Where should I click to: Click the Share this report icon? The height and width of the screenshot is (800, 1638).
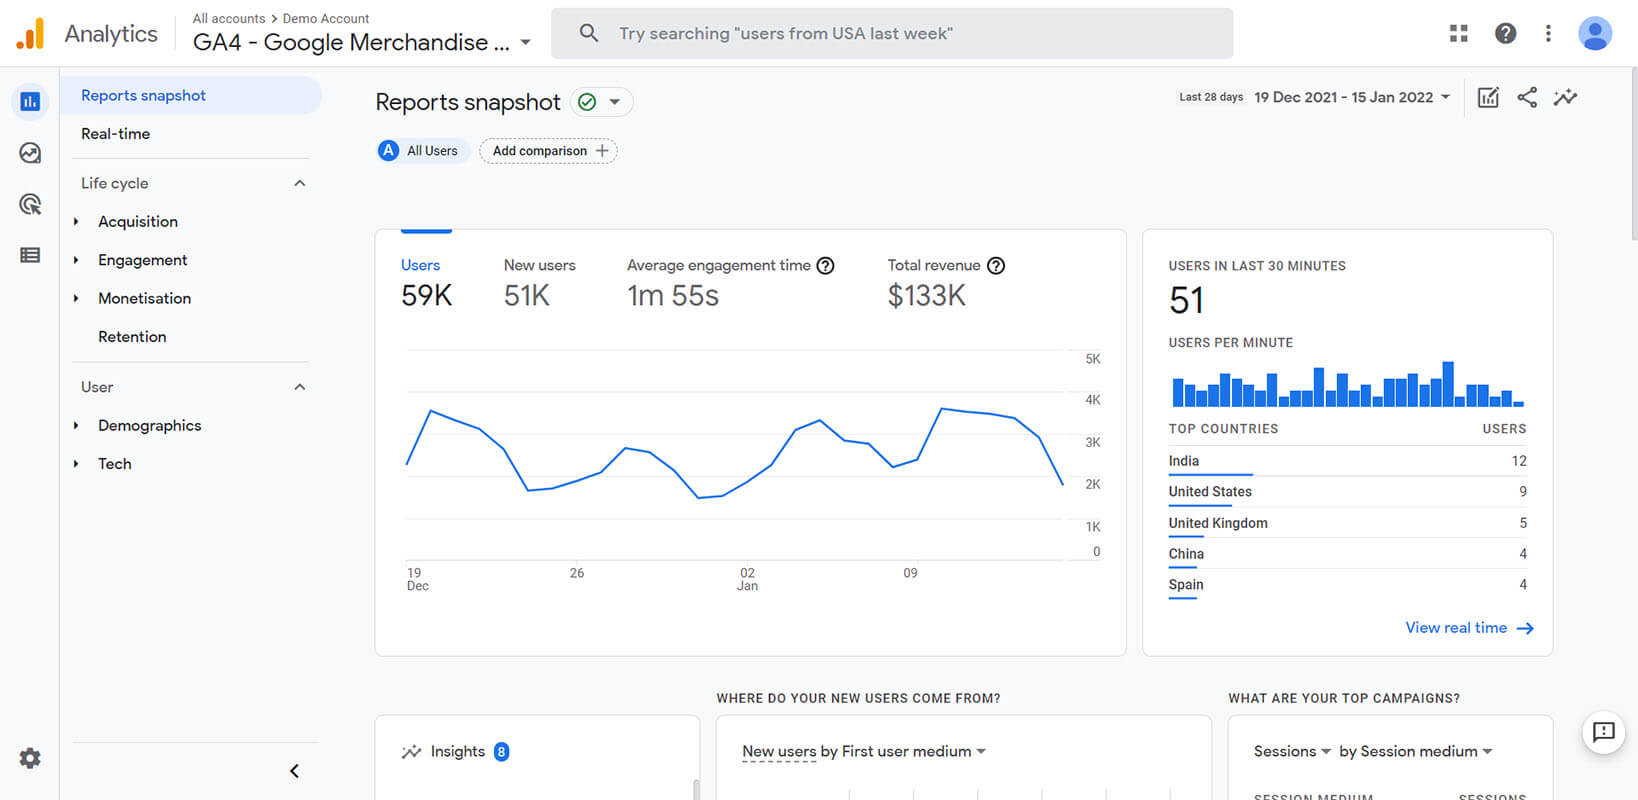tap(1527, 97)
